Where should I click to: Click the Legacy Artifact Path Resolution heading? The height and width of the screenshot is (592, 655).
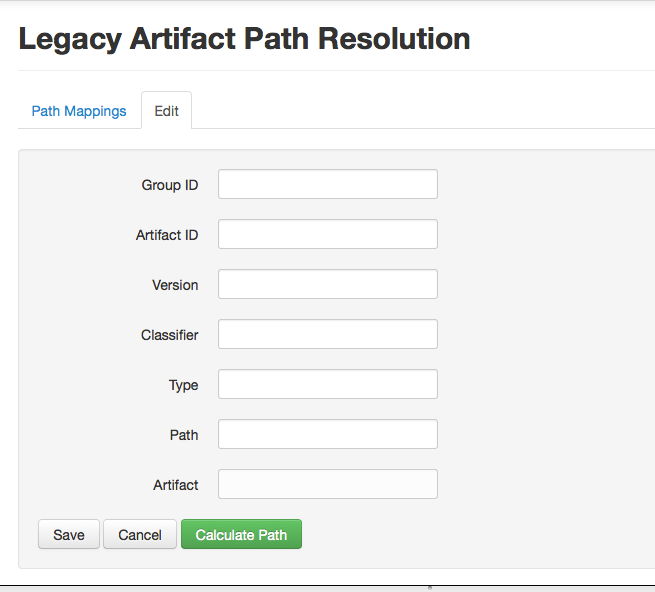pyautogui.click(x=245, y=39)
